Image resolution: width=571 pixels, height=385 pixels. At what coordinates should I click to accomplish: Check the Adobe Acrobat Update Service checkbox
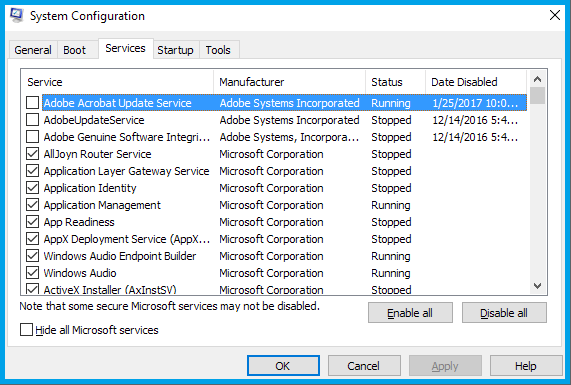click(x=32, y=103)
